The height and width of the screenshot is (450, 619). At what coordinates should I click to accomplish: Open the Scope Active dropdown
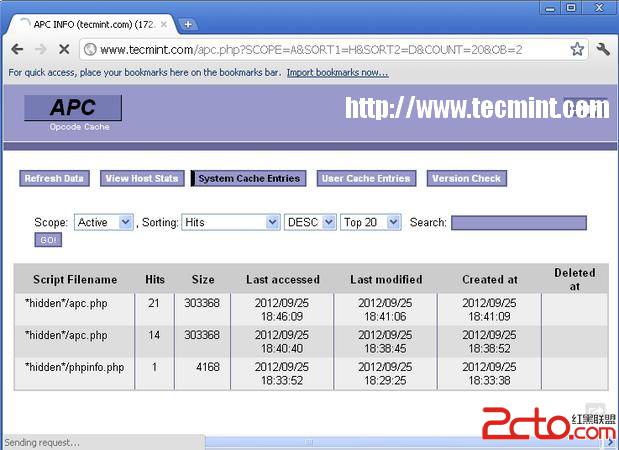104,222
